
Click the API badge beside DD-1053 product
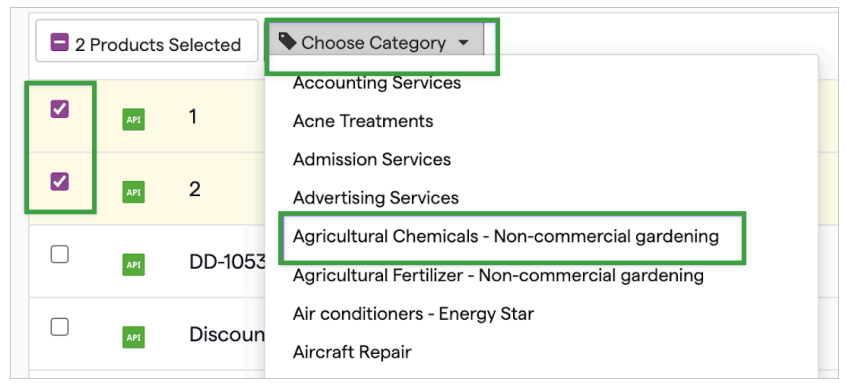[133, 264]
